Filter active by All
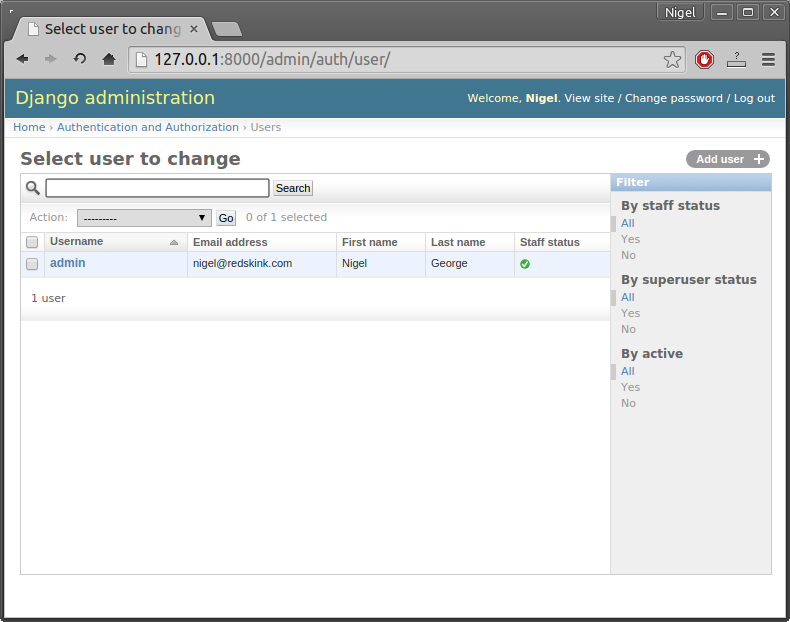Viewport: 790px width, 622px height. [x=628, y=371]
